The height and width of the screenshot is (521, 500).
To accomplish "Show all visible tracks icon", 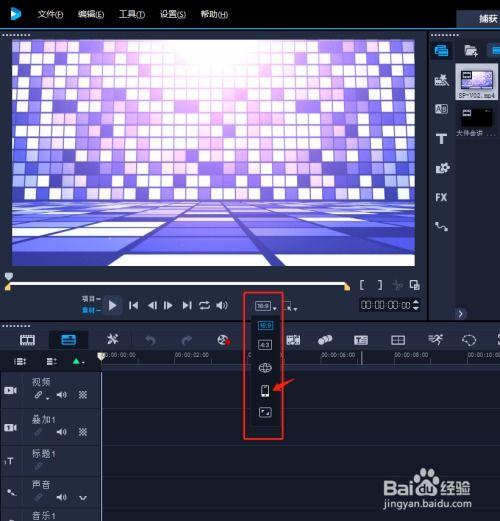I will [20, 362].
